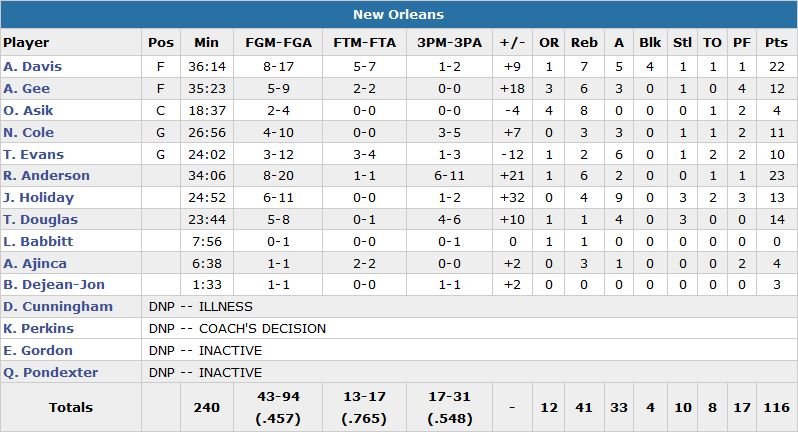Click the New Orleans team header
Screen dimensions: 798x432
398,15
